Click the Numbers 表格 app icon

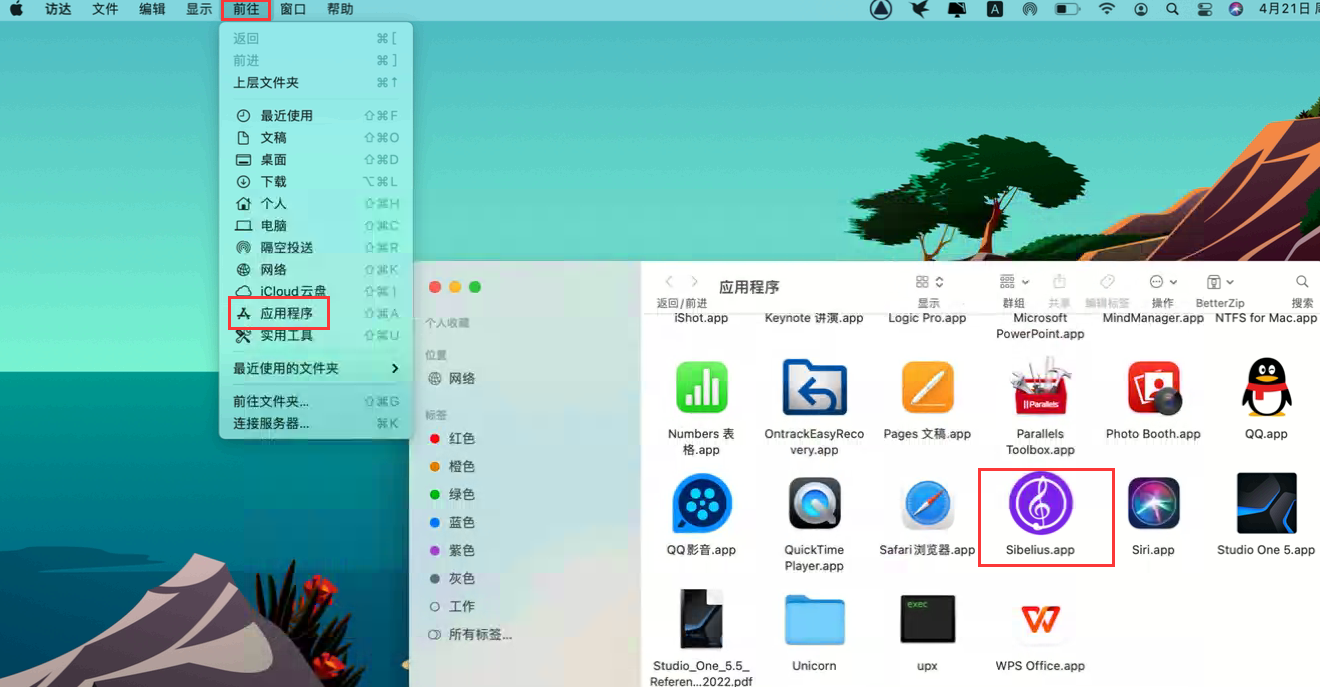701,388
